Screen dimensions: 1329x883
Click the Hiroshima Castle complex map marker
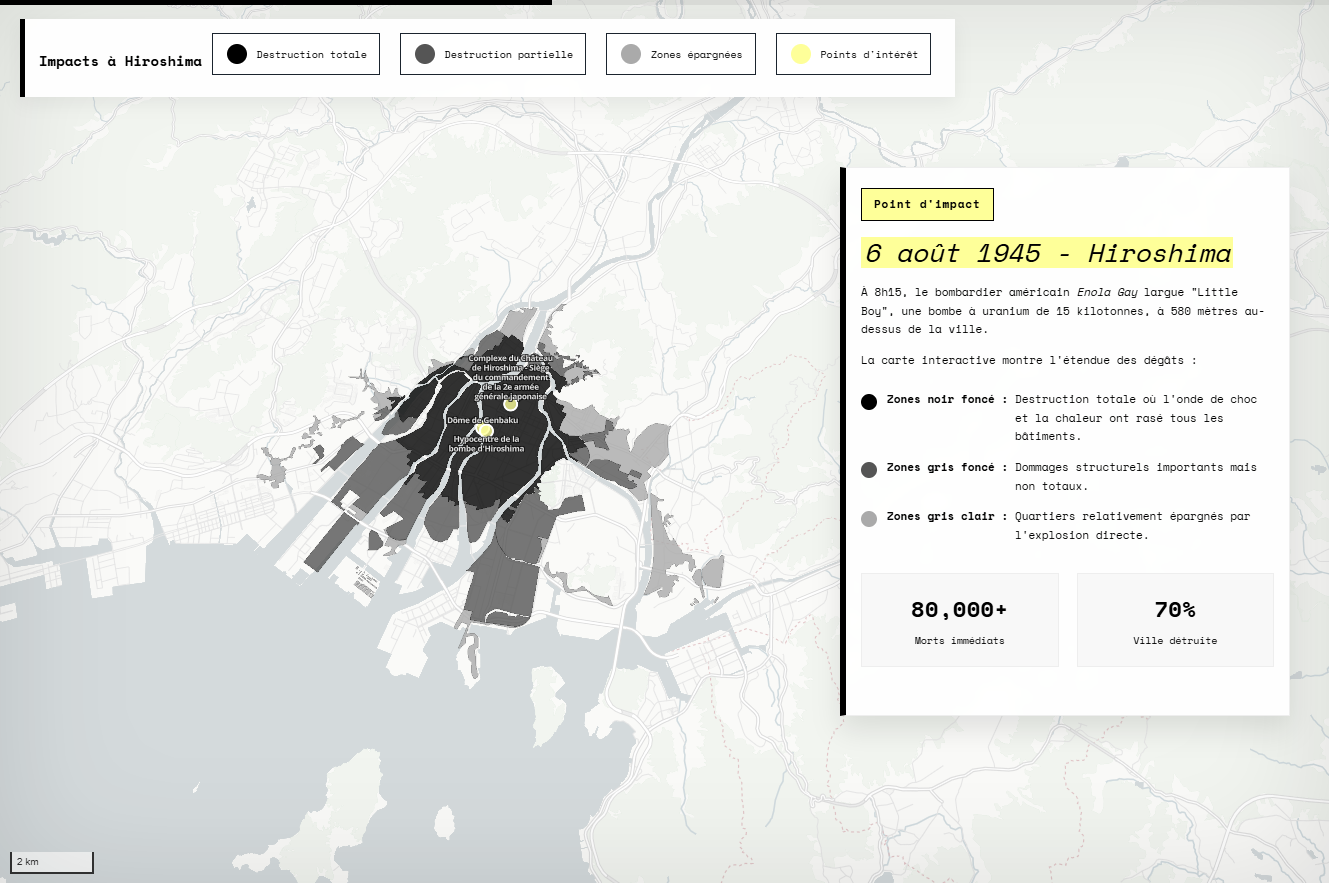[510, 404]
